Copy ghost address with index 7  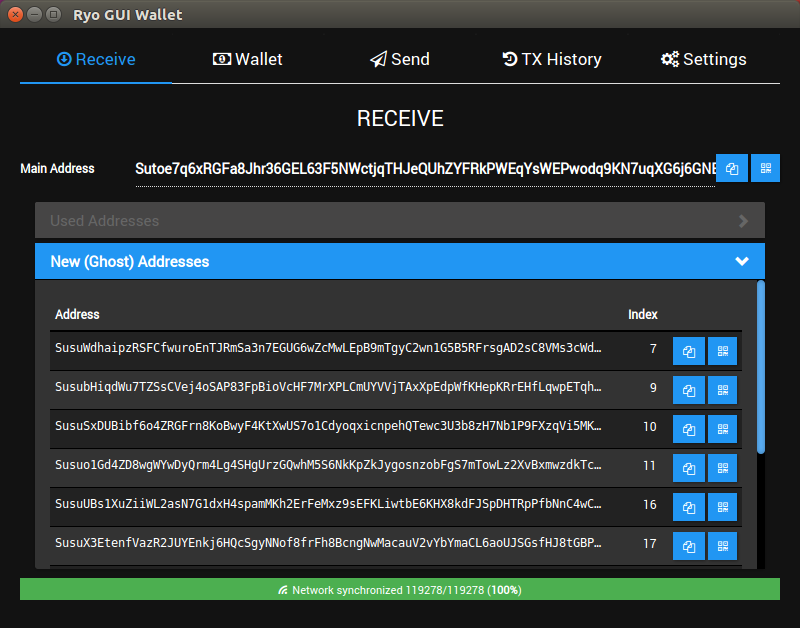689,351
